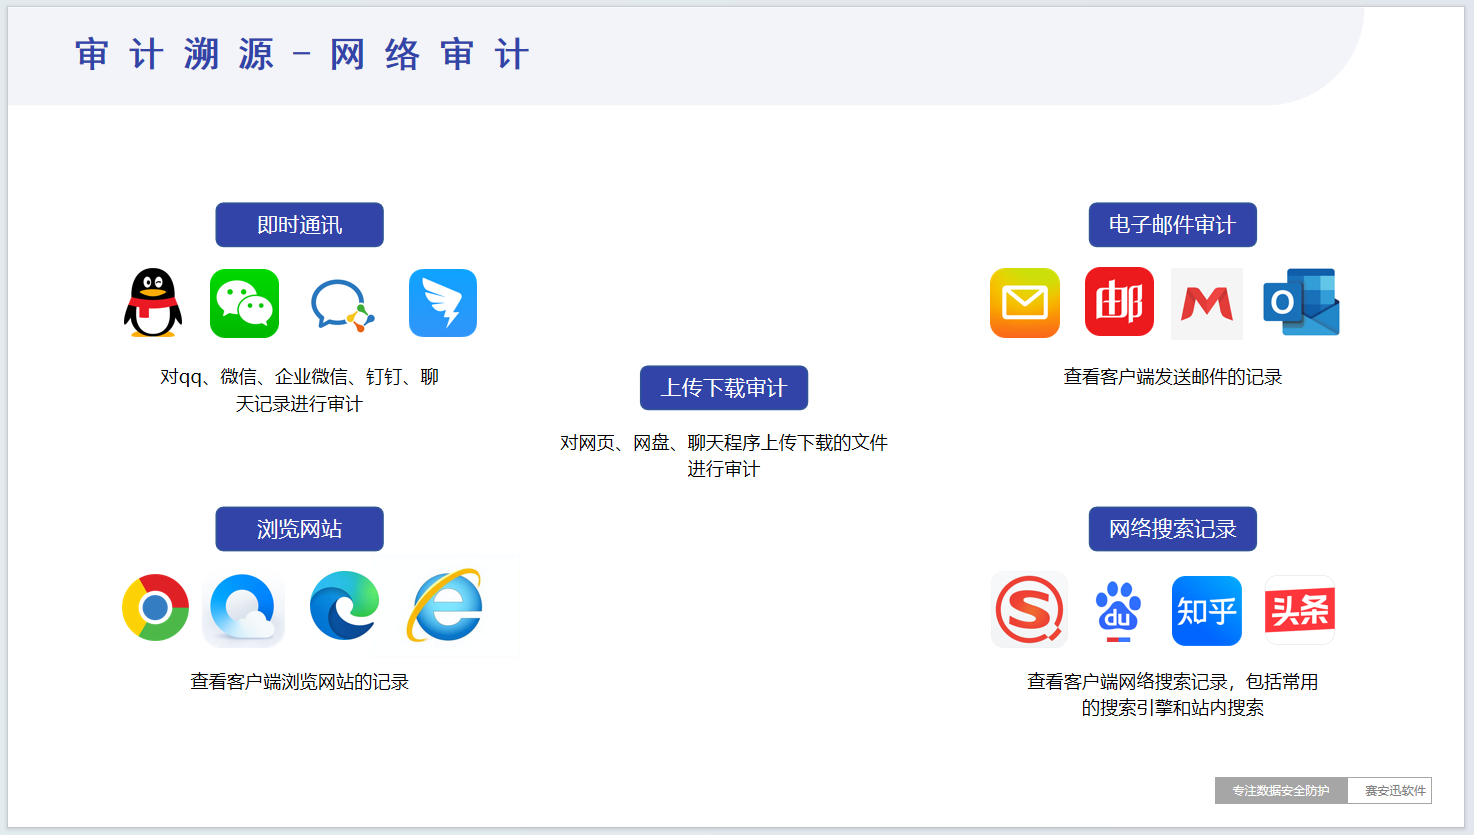Click the title 审计溯源-网络审计
1474x835 pixels.
(303, 54)
